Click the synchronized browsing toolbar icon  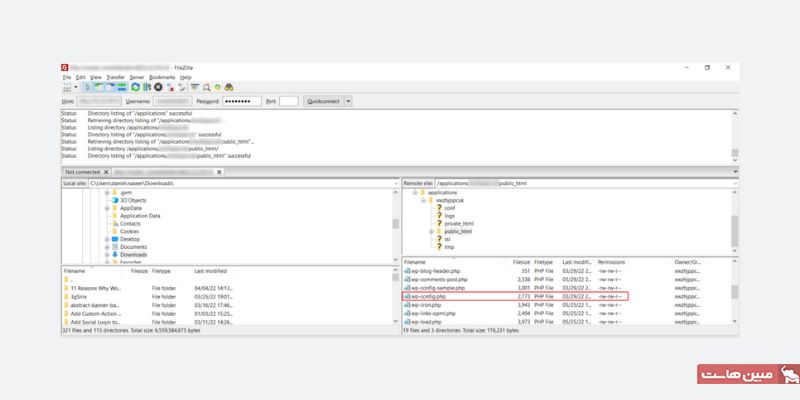click(217, 87)
